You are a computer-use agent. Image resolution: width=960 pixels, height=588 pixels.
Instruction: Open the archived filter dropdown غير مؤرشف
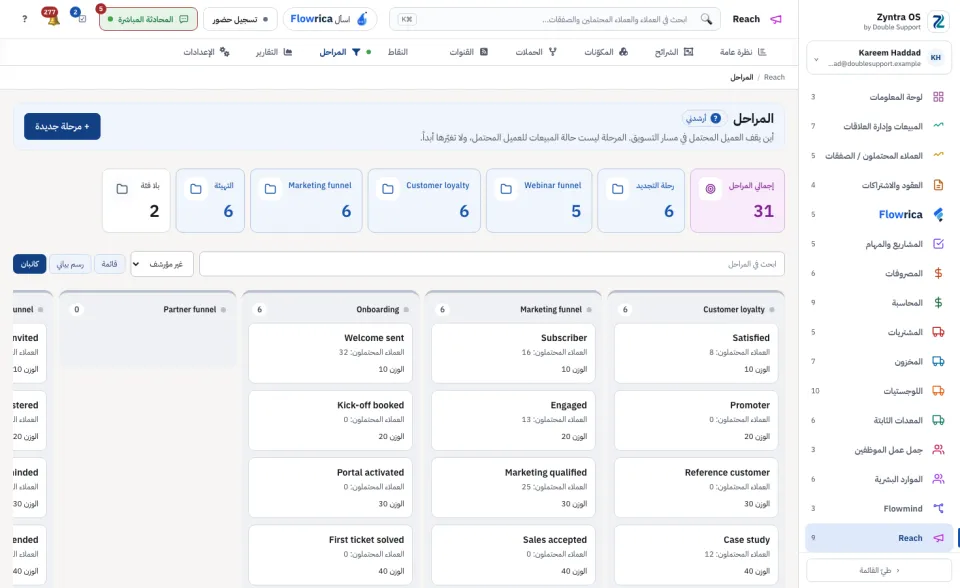point(162,264)
